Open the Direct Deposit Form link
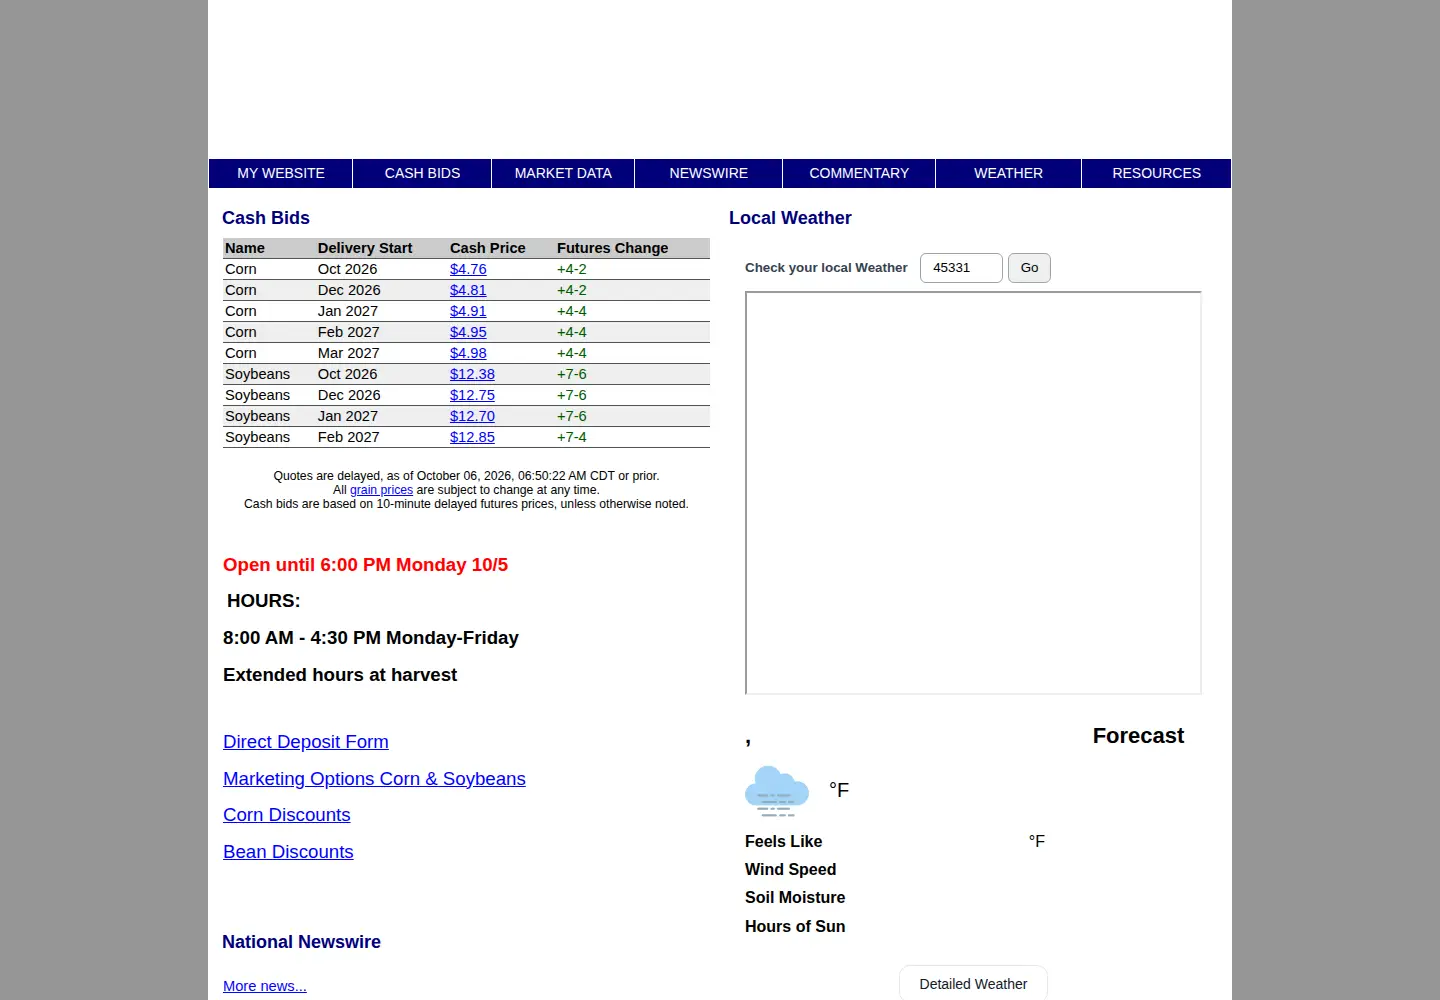The height and width of the screenshot is (1000, 1440). coord(306,742)
